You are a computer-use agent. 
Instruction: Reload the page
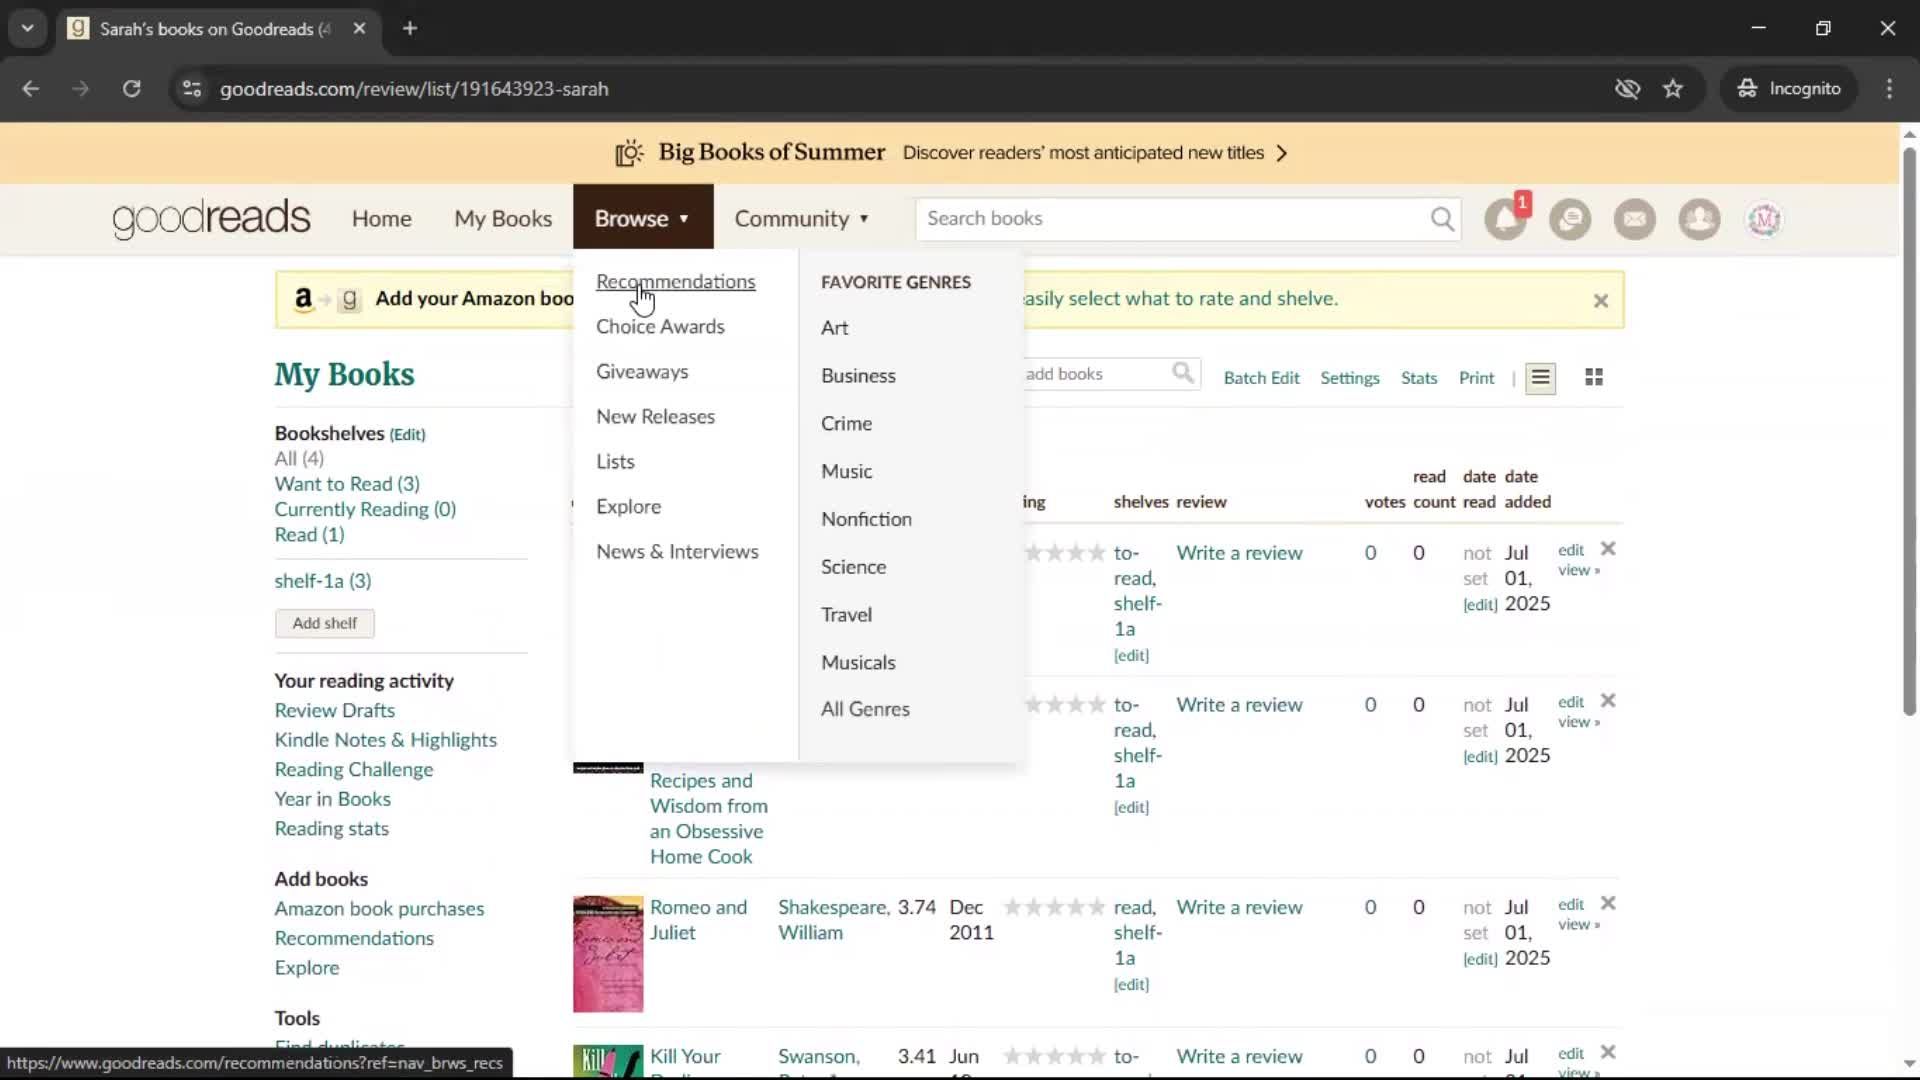click(131, 89)
